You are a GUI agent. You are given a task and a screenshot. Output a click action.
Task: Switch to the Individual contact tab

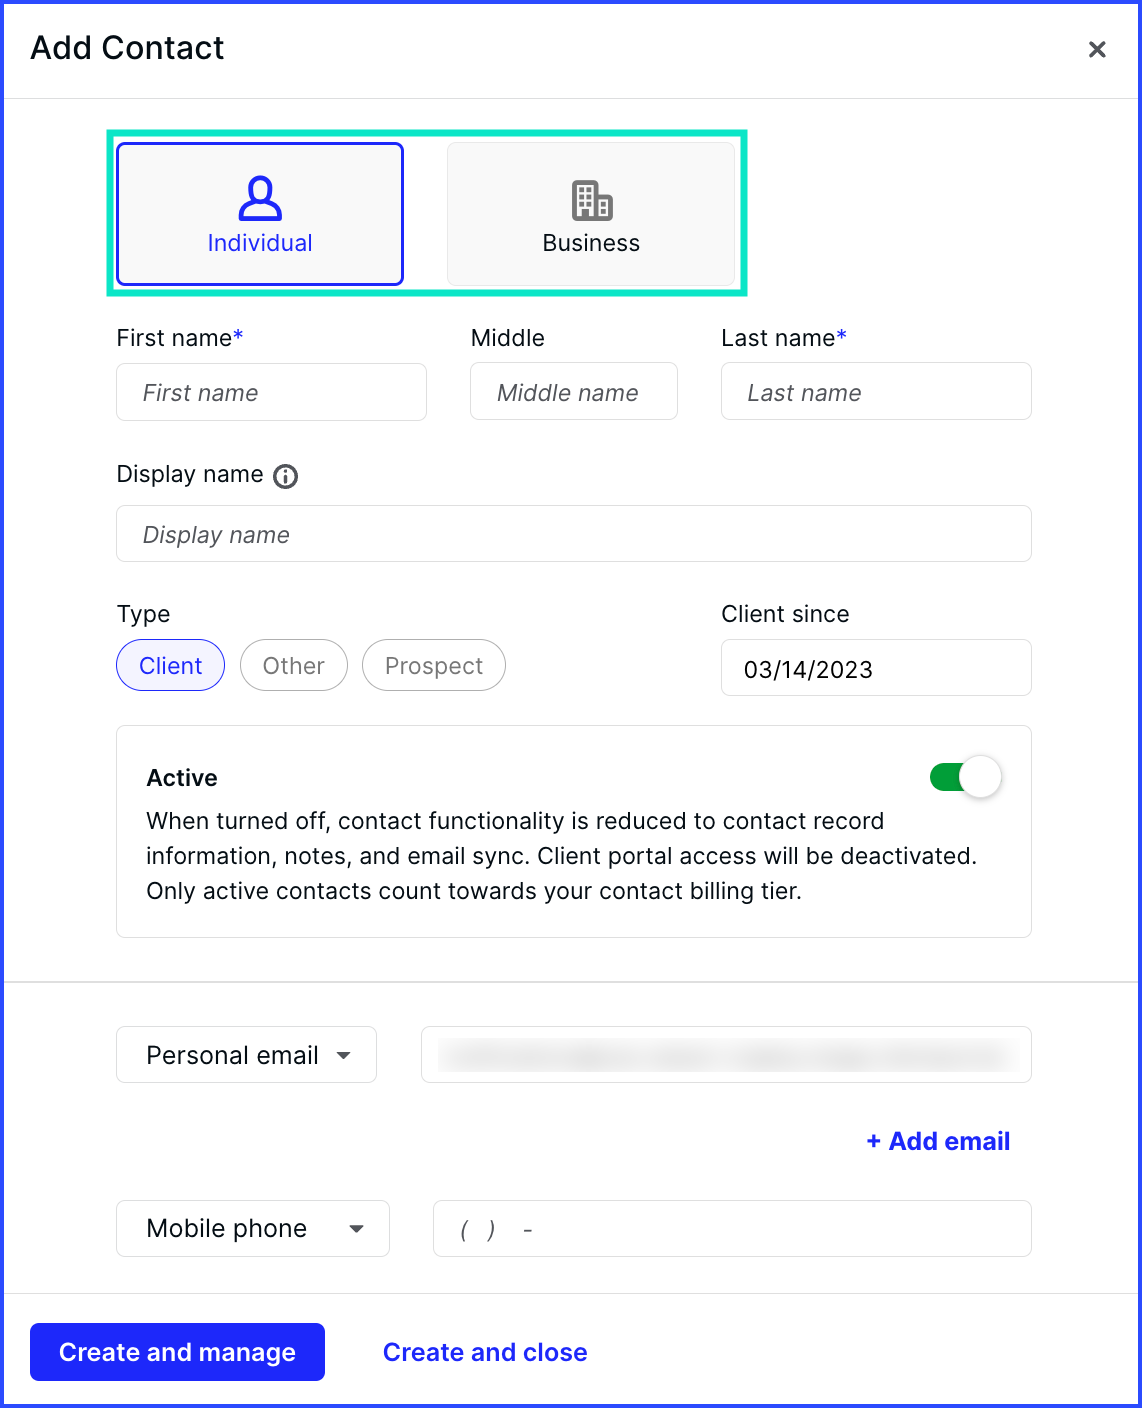260,214
